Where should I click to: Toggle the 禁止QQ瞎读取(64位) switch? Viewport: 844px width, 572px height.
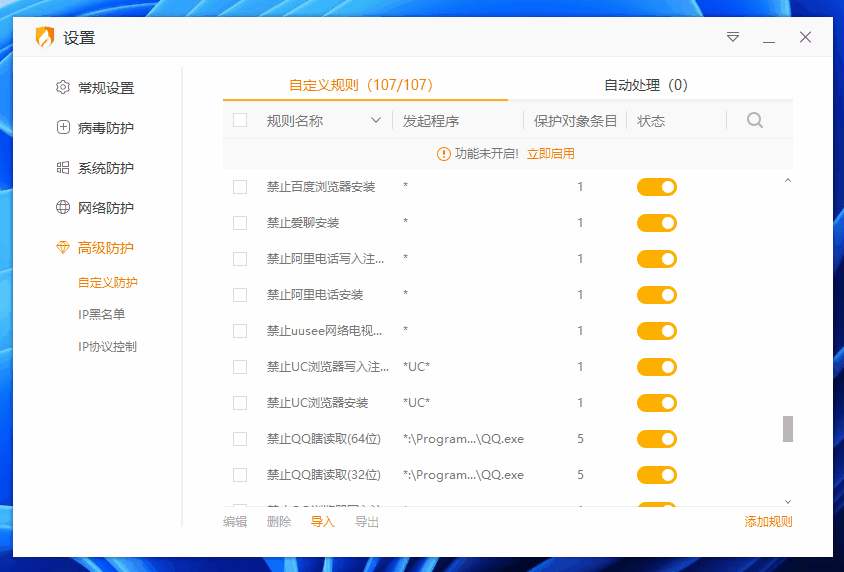click(657, 439)
